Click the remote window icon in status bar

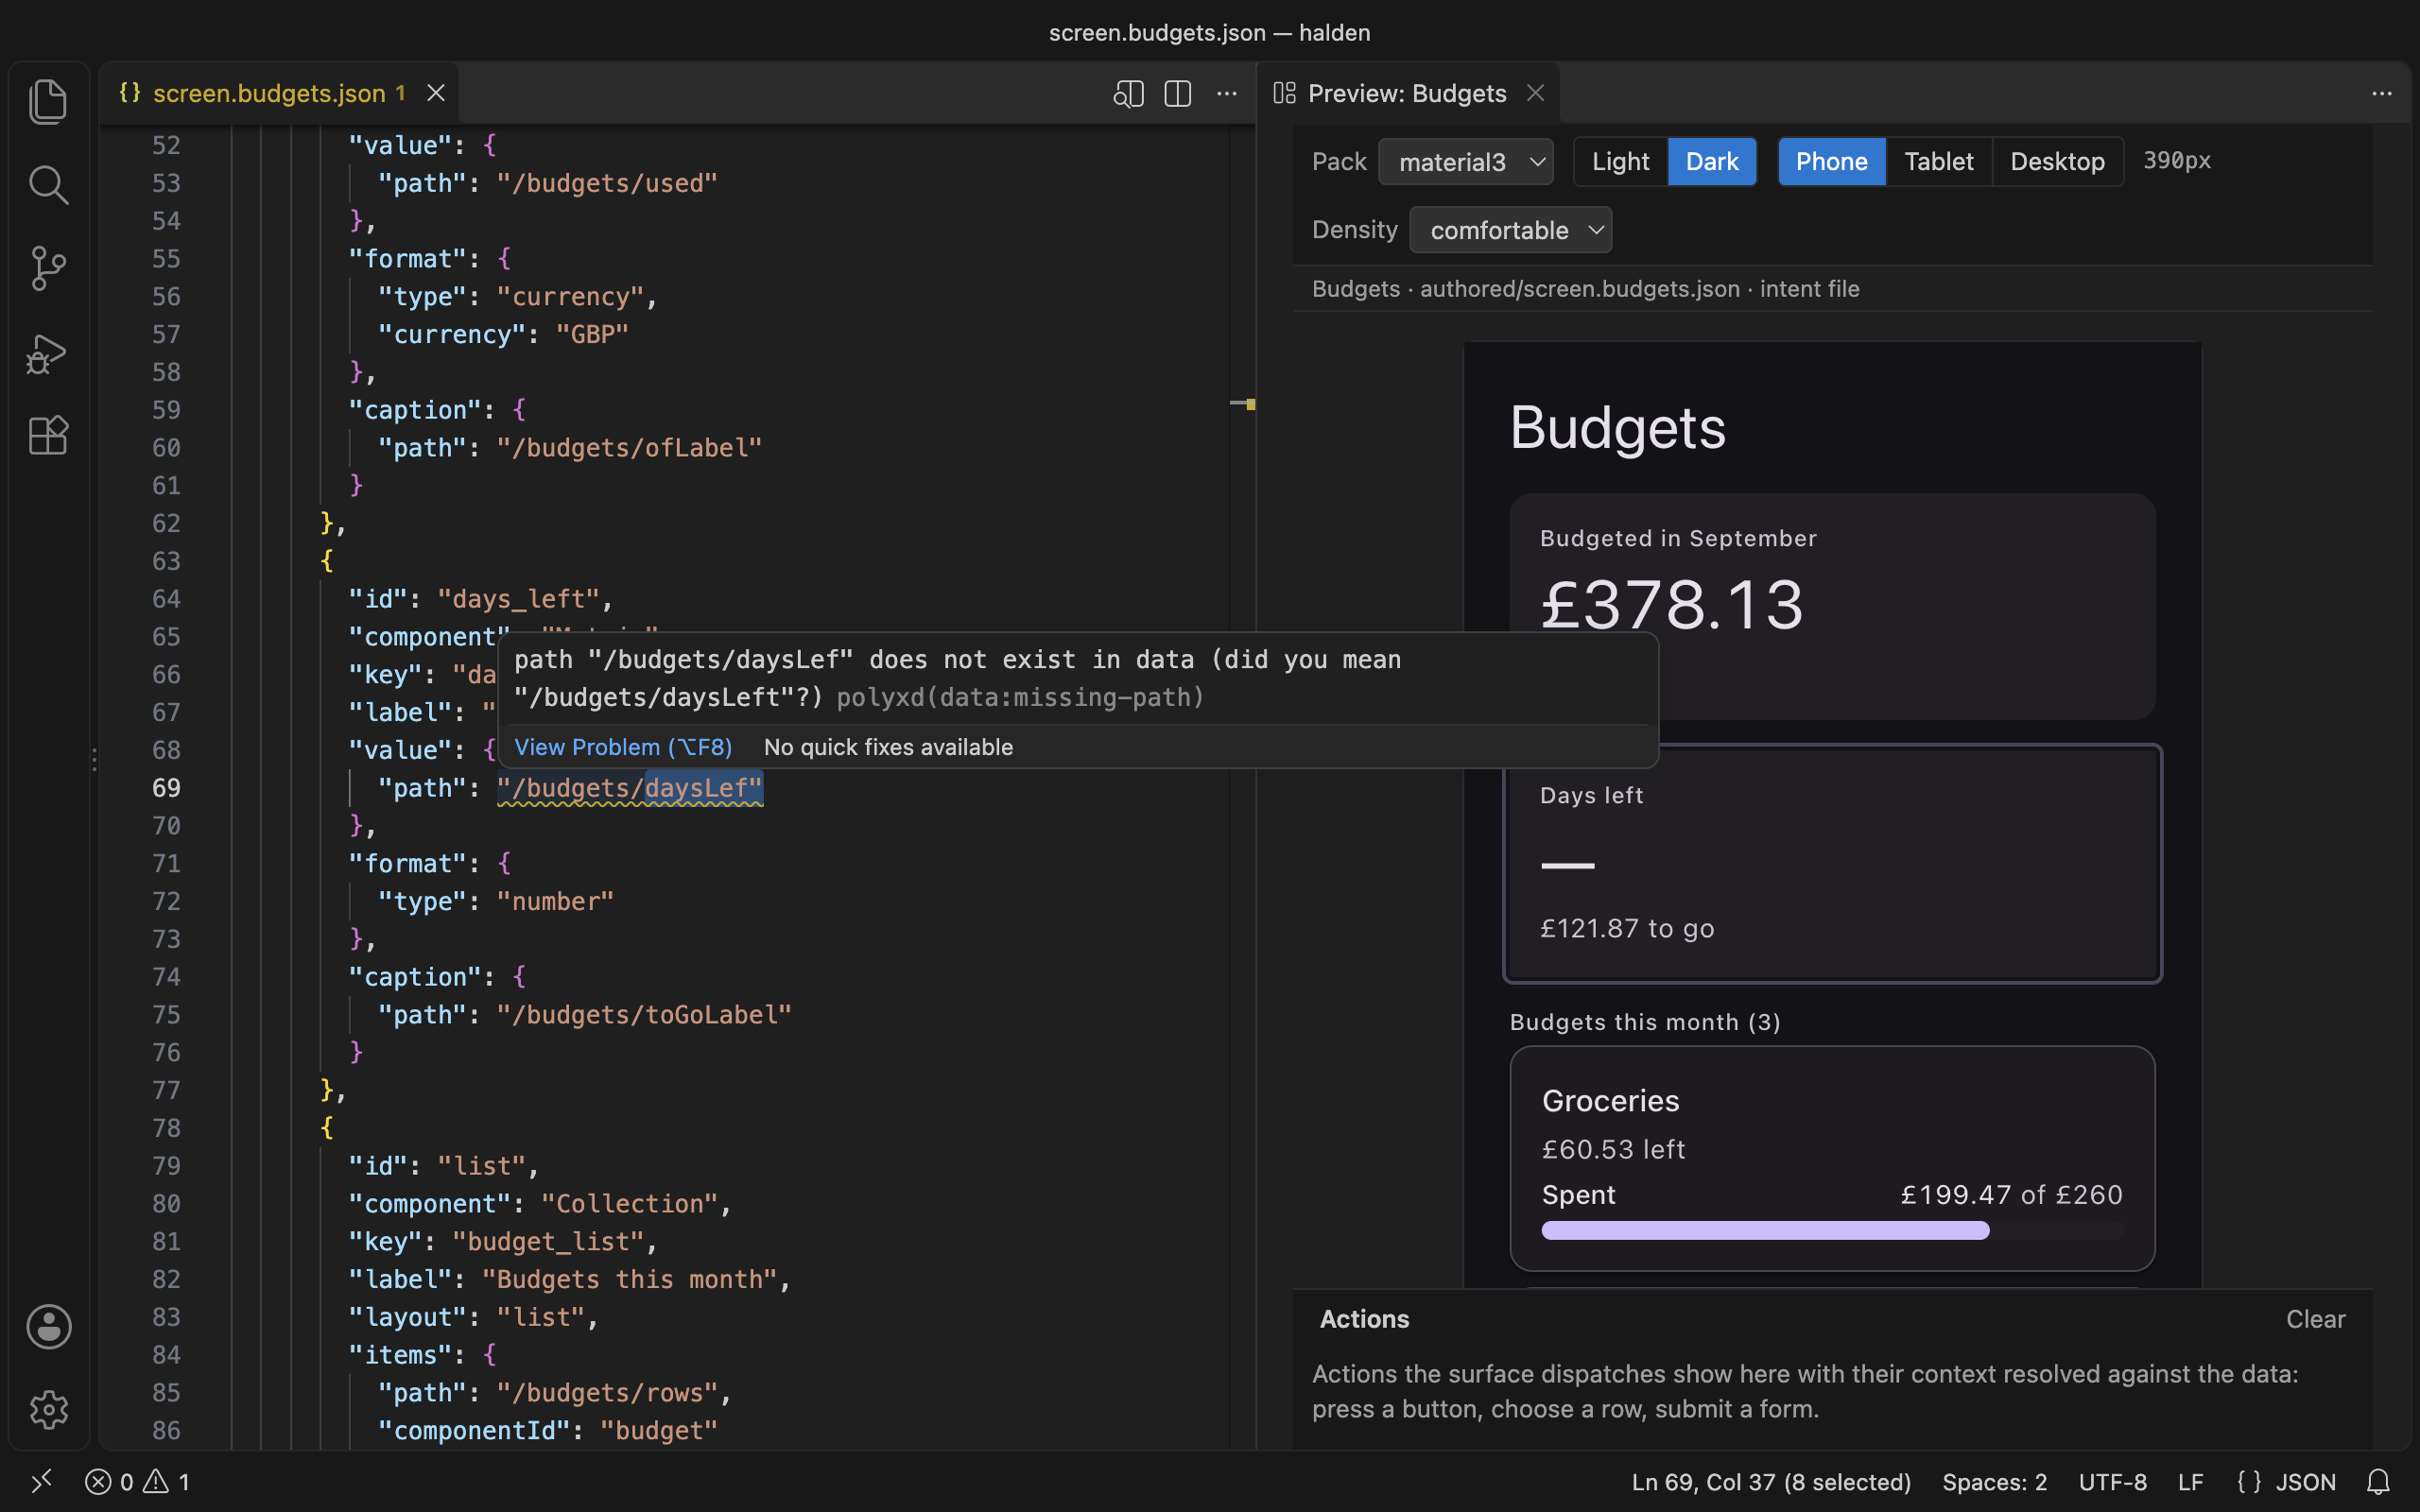(x=41, y=1481)
